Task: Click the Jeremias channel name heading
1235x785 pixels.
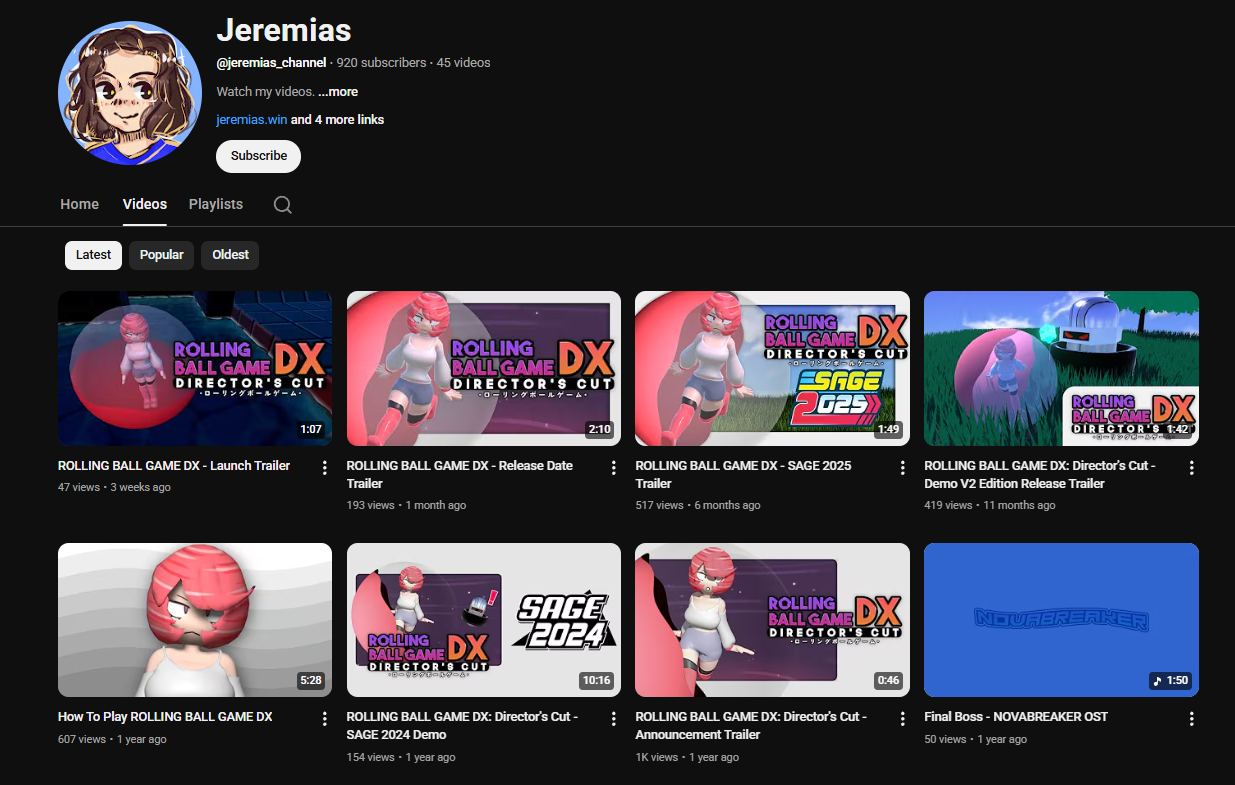Action: [x=284, y=30]
